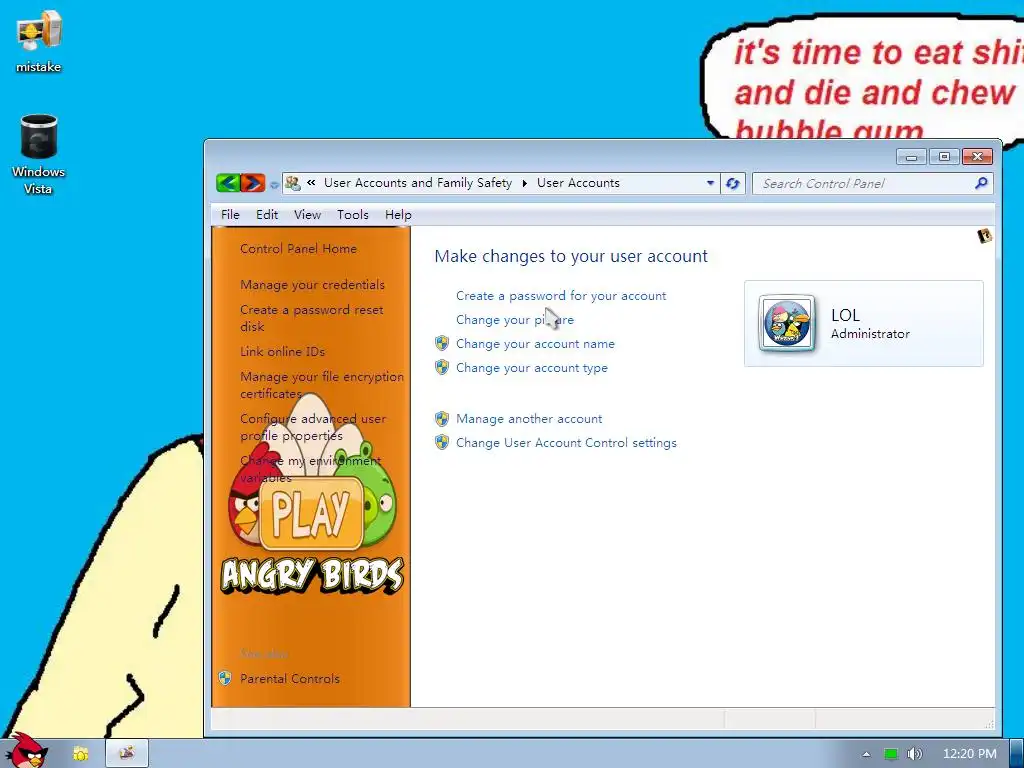Click the 12:20 PM clock
1024x768 pixels.
coord(970,754)
